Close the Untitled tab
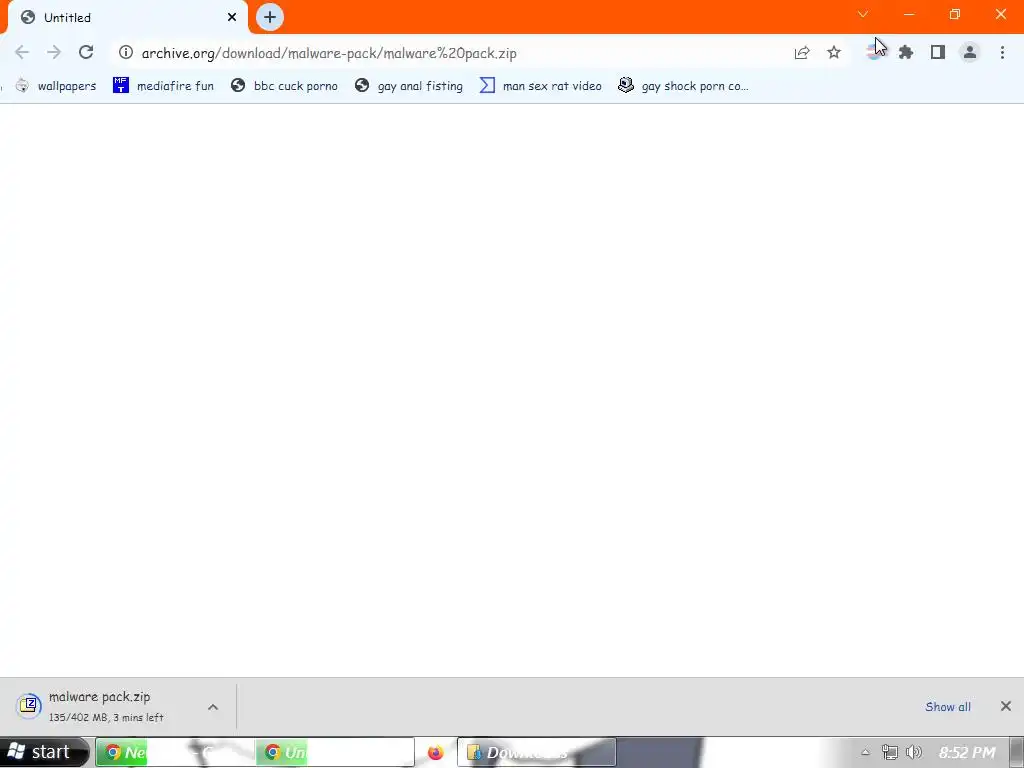 [232, 18]
